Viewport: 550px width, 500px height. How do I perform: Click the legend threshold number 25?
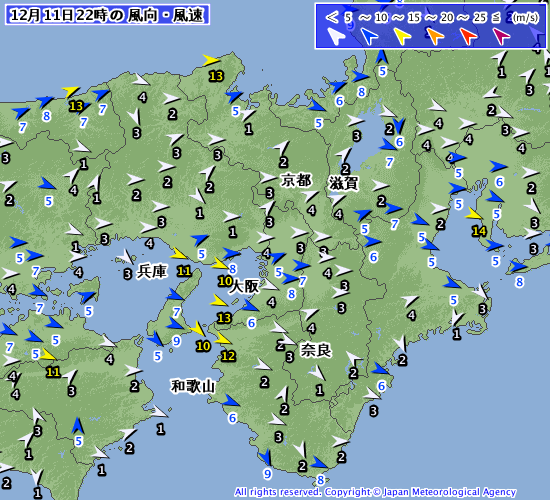(x=479, y=17)
